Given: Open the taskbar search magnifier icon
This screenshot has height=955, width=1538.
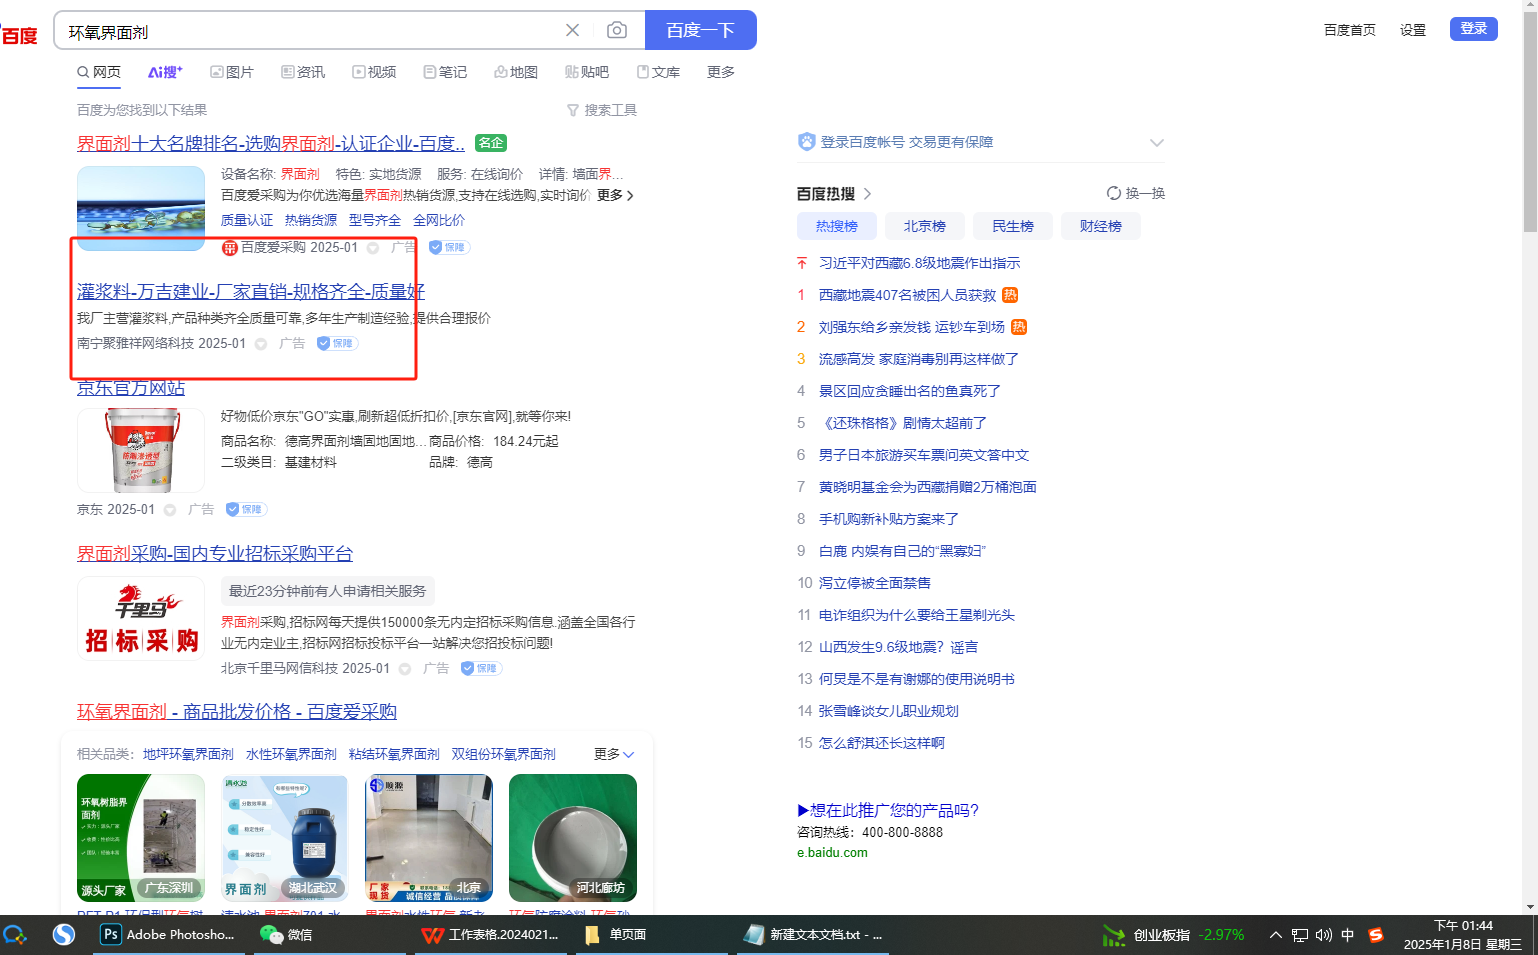Looking at the screenshot, I should click(15, 935).
